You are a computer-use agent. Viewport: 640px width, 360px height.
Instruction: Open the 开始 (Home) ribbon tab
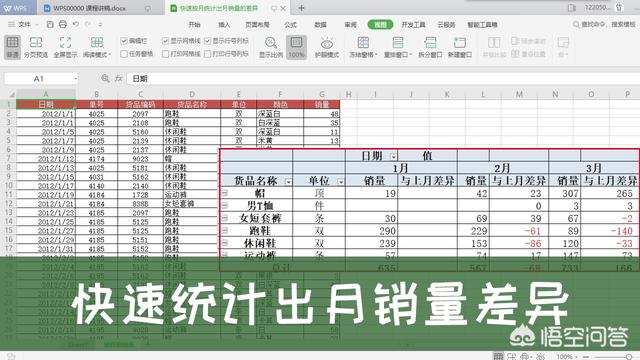[194, 24]
